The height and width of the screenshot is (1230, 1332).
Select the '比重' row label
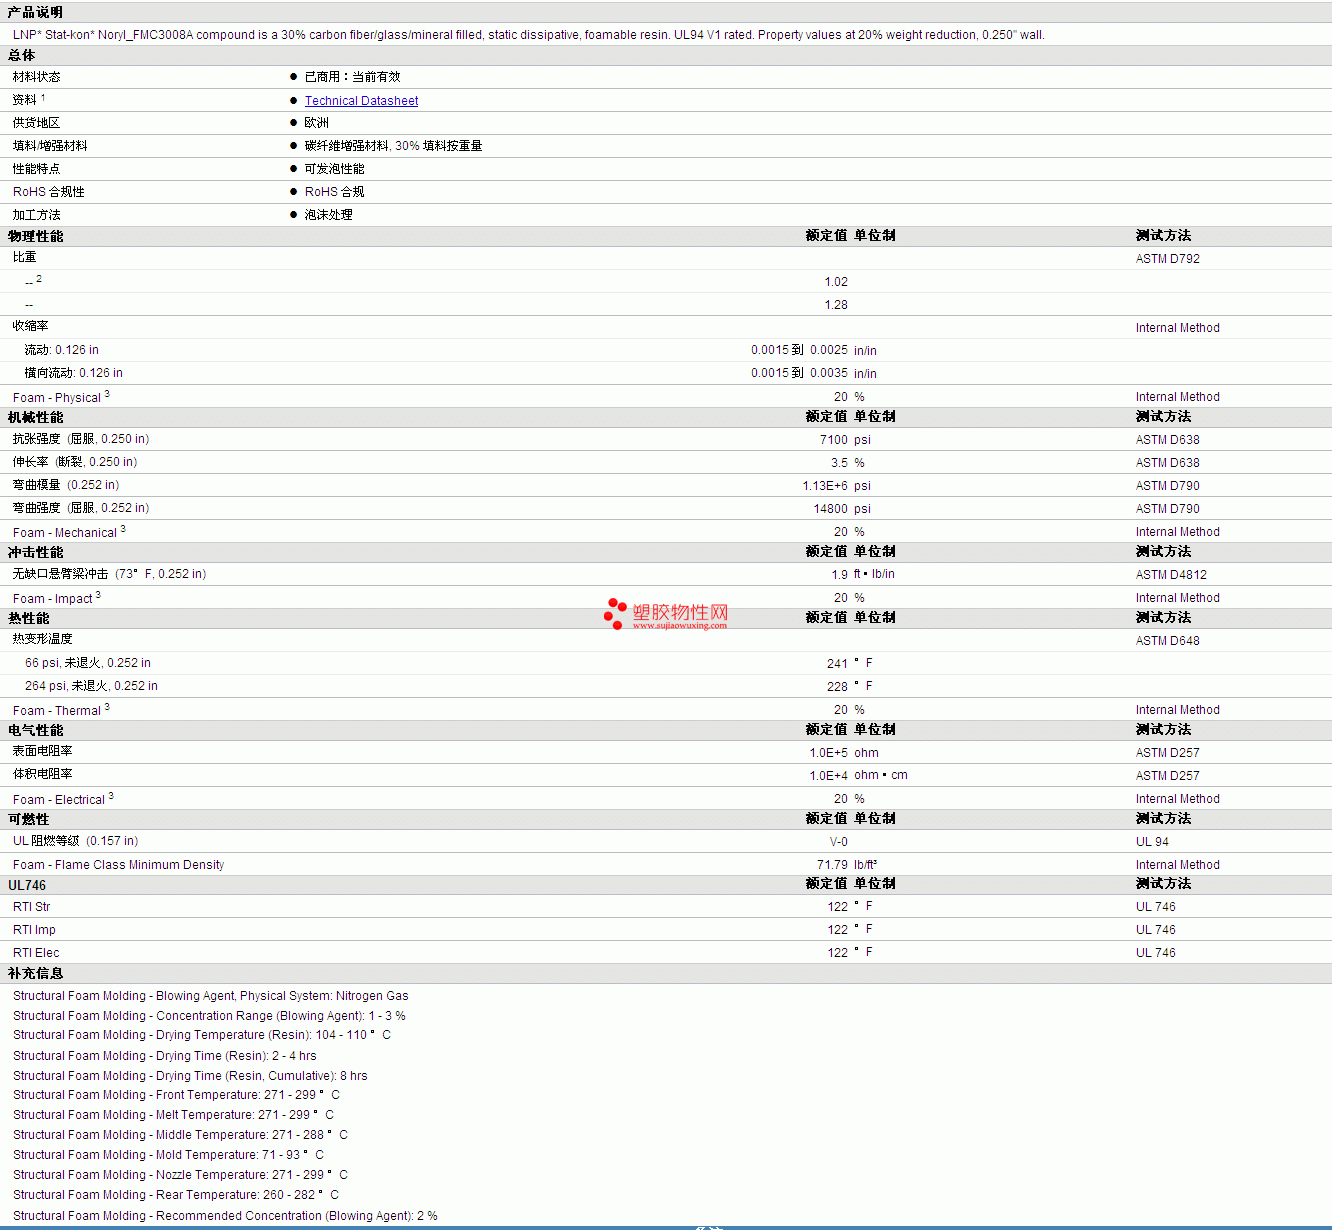pyautogui.click(x=25, y=258)
